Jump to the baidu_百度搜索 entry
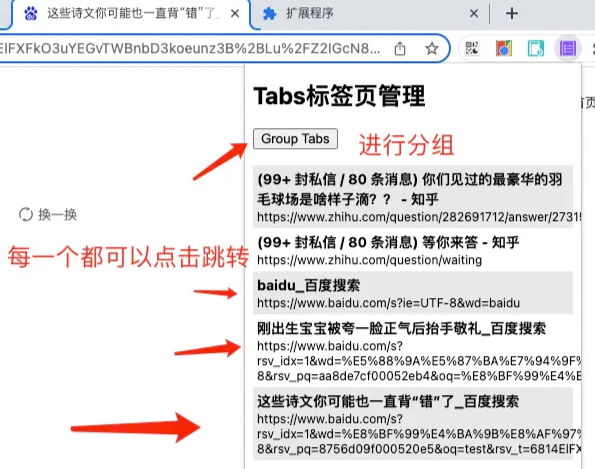595x469 pixels. point(413,293)
